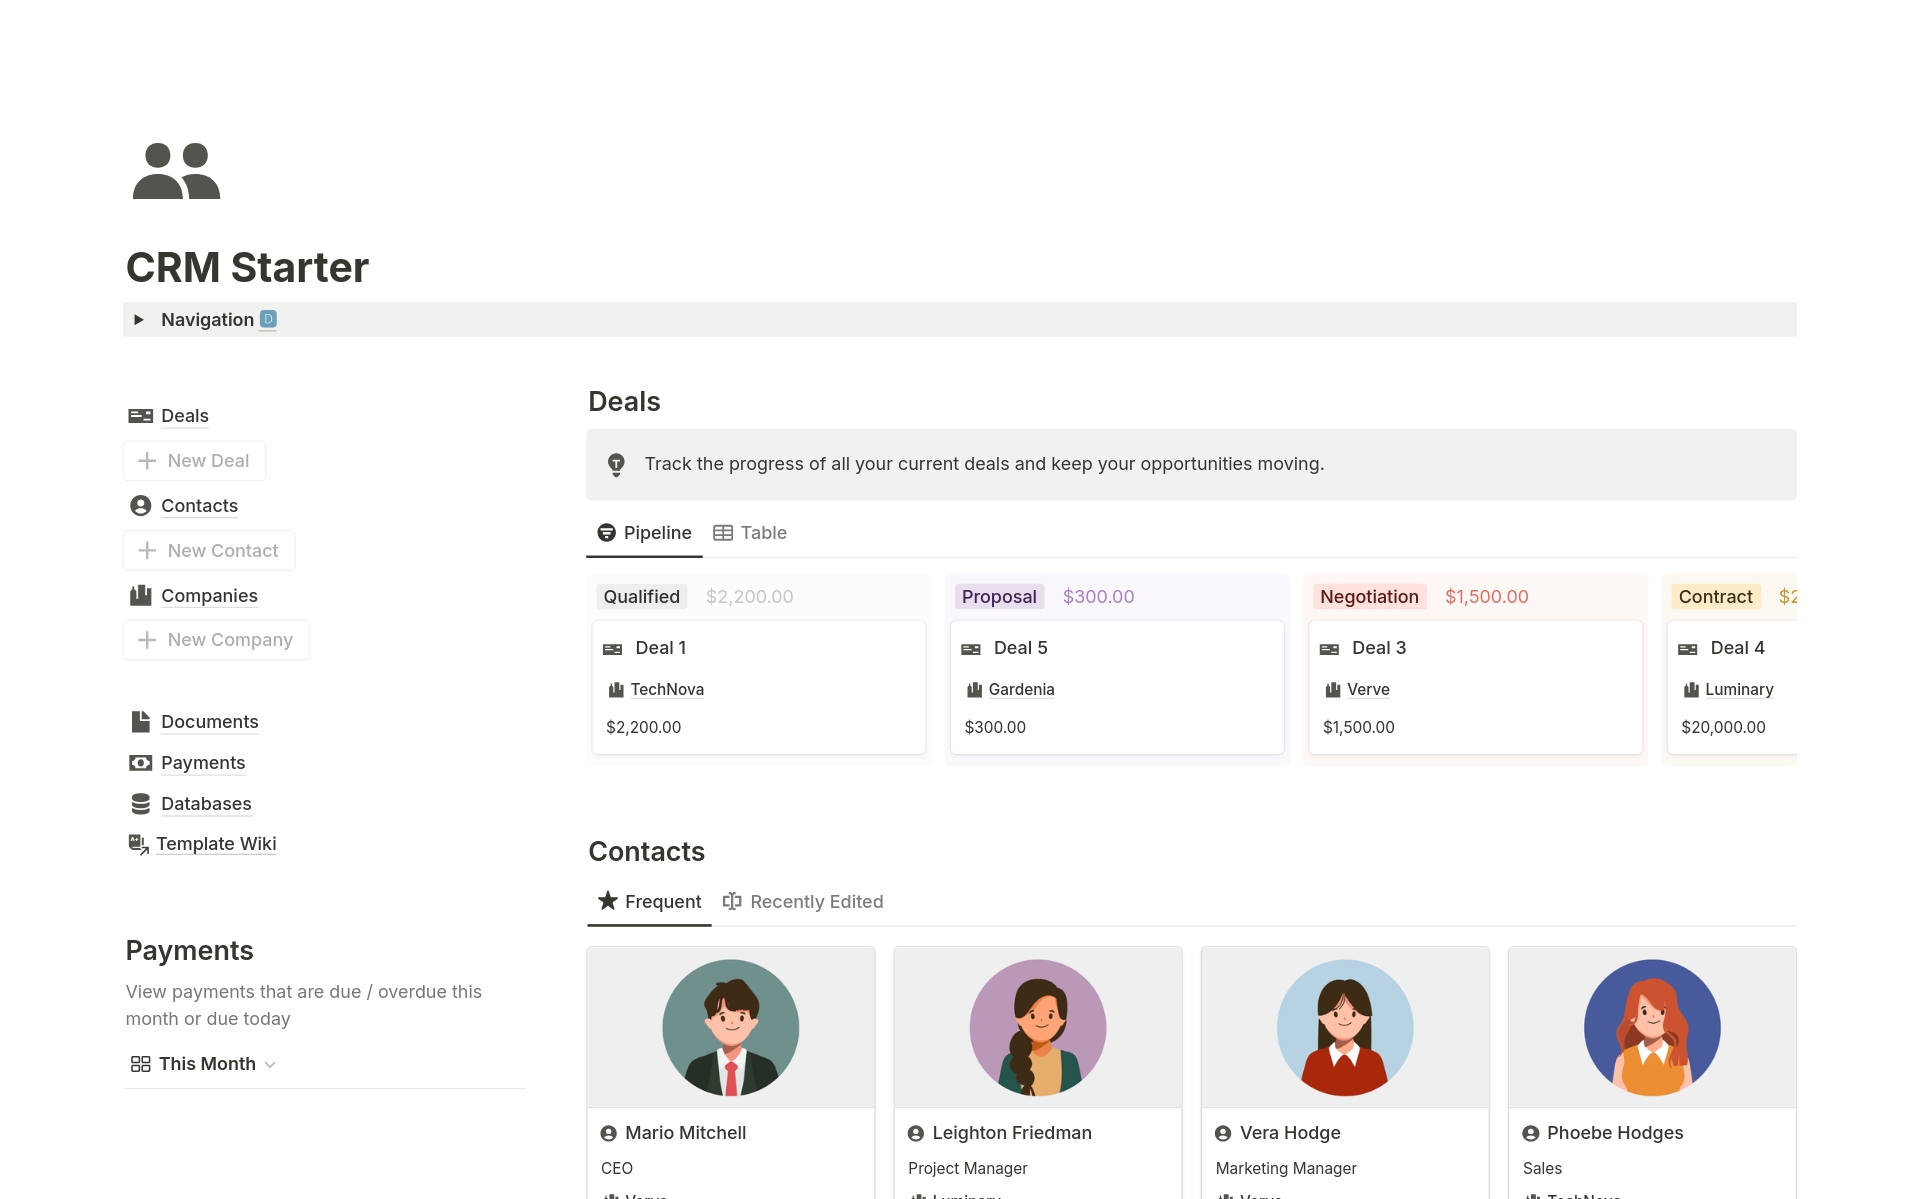Click the Template Wiki icon in sidebar
Viewport: 1920px width, 1199px height.
(x=139, y=844)
